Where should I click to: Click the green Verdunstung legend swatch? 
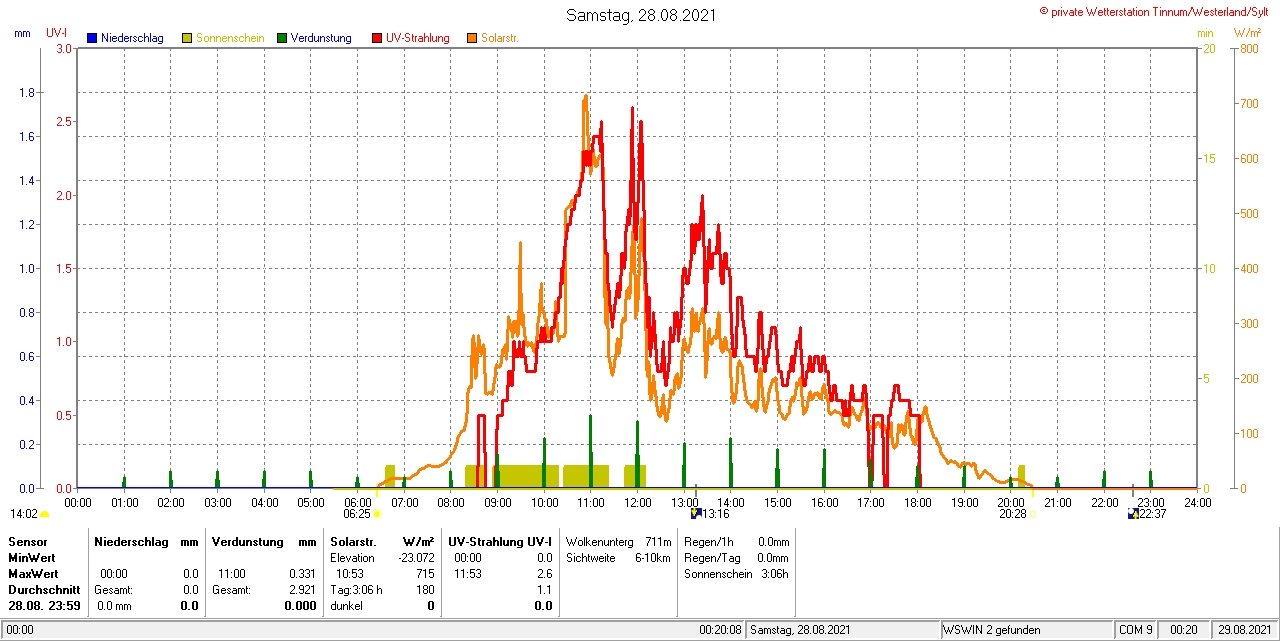[x=283, y=38]
